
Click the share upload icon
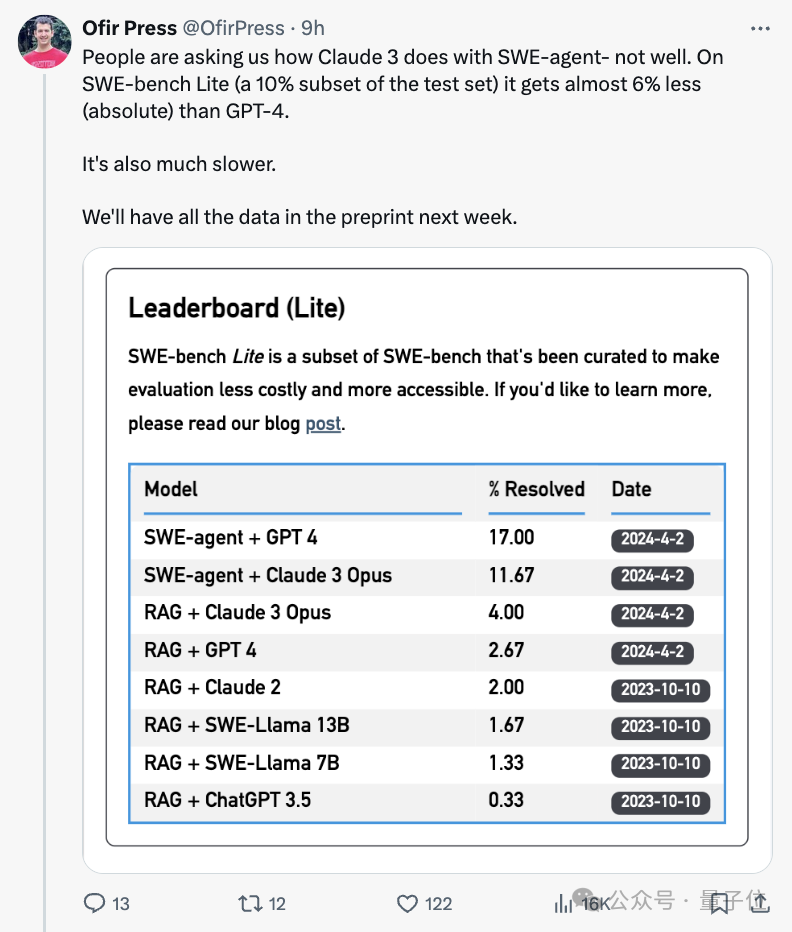tap(760, 904)
